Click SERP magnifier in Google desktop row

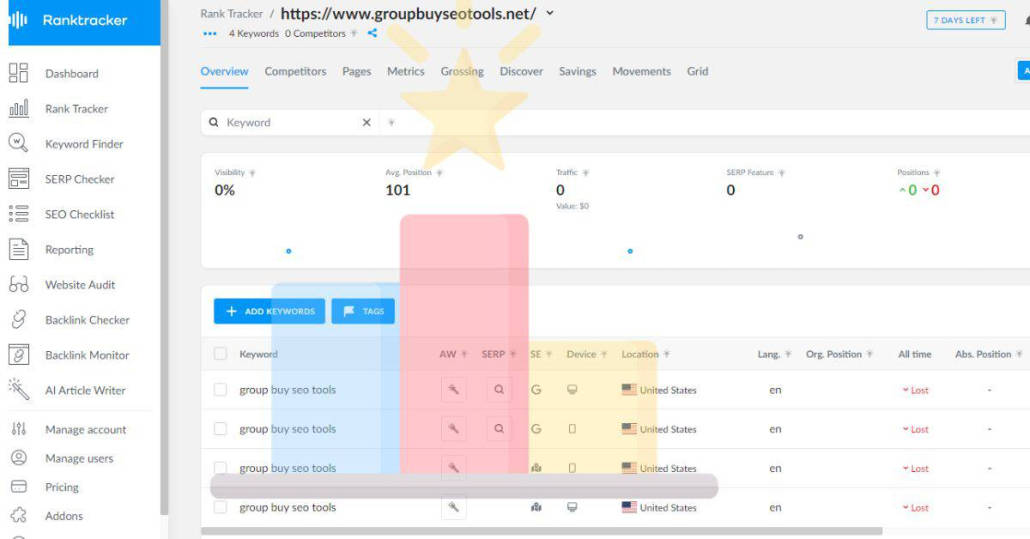(499, 389)
